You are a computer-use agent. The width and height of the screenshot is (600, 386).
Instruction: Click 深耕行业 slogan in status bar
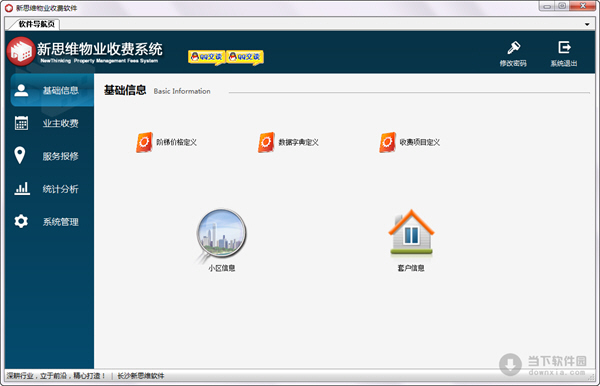[56, 376]
